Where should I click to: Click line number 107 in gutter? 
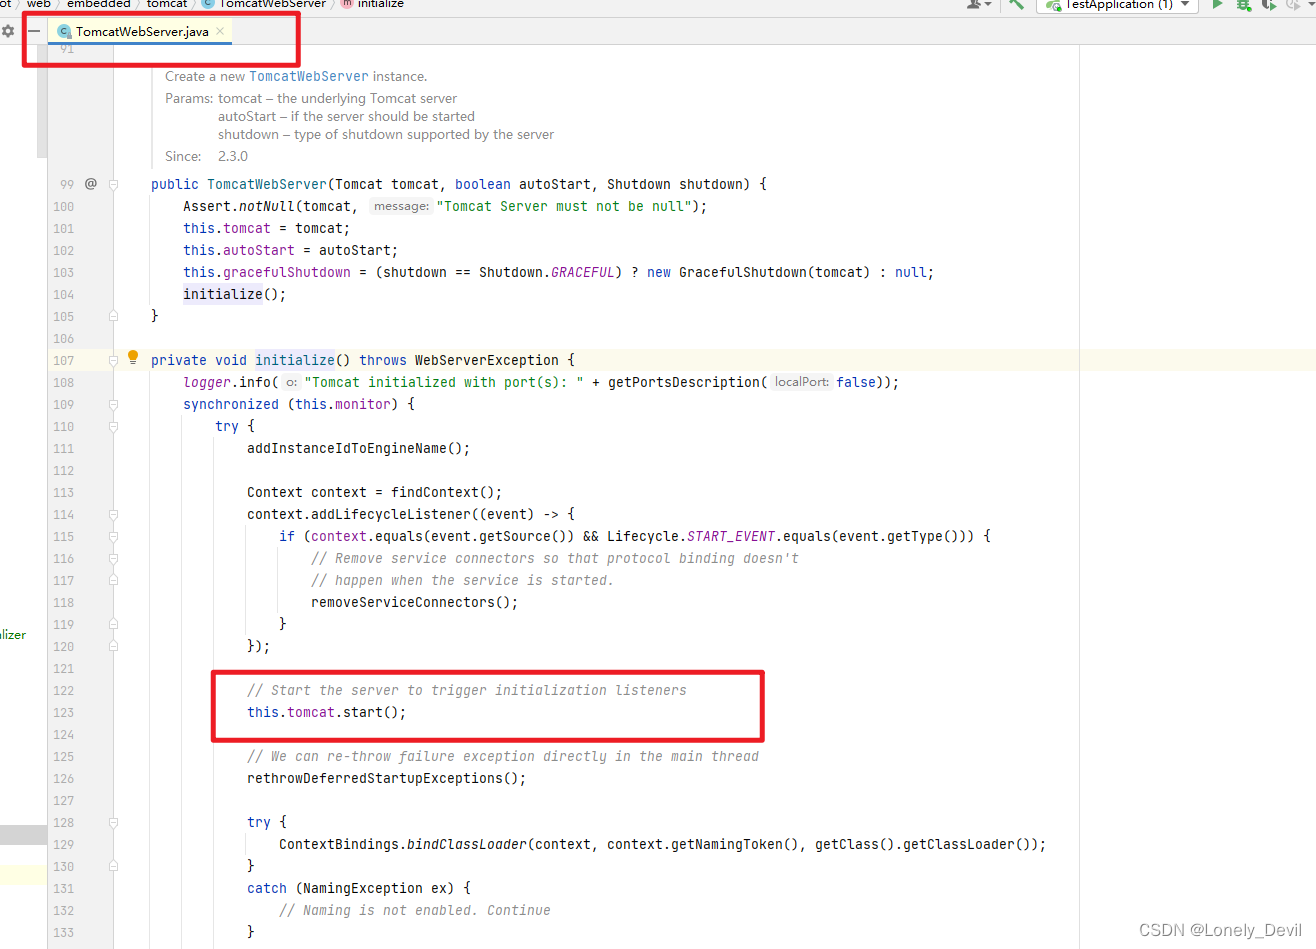click(64, 360)
